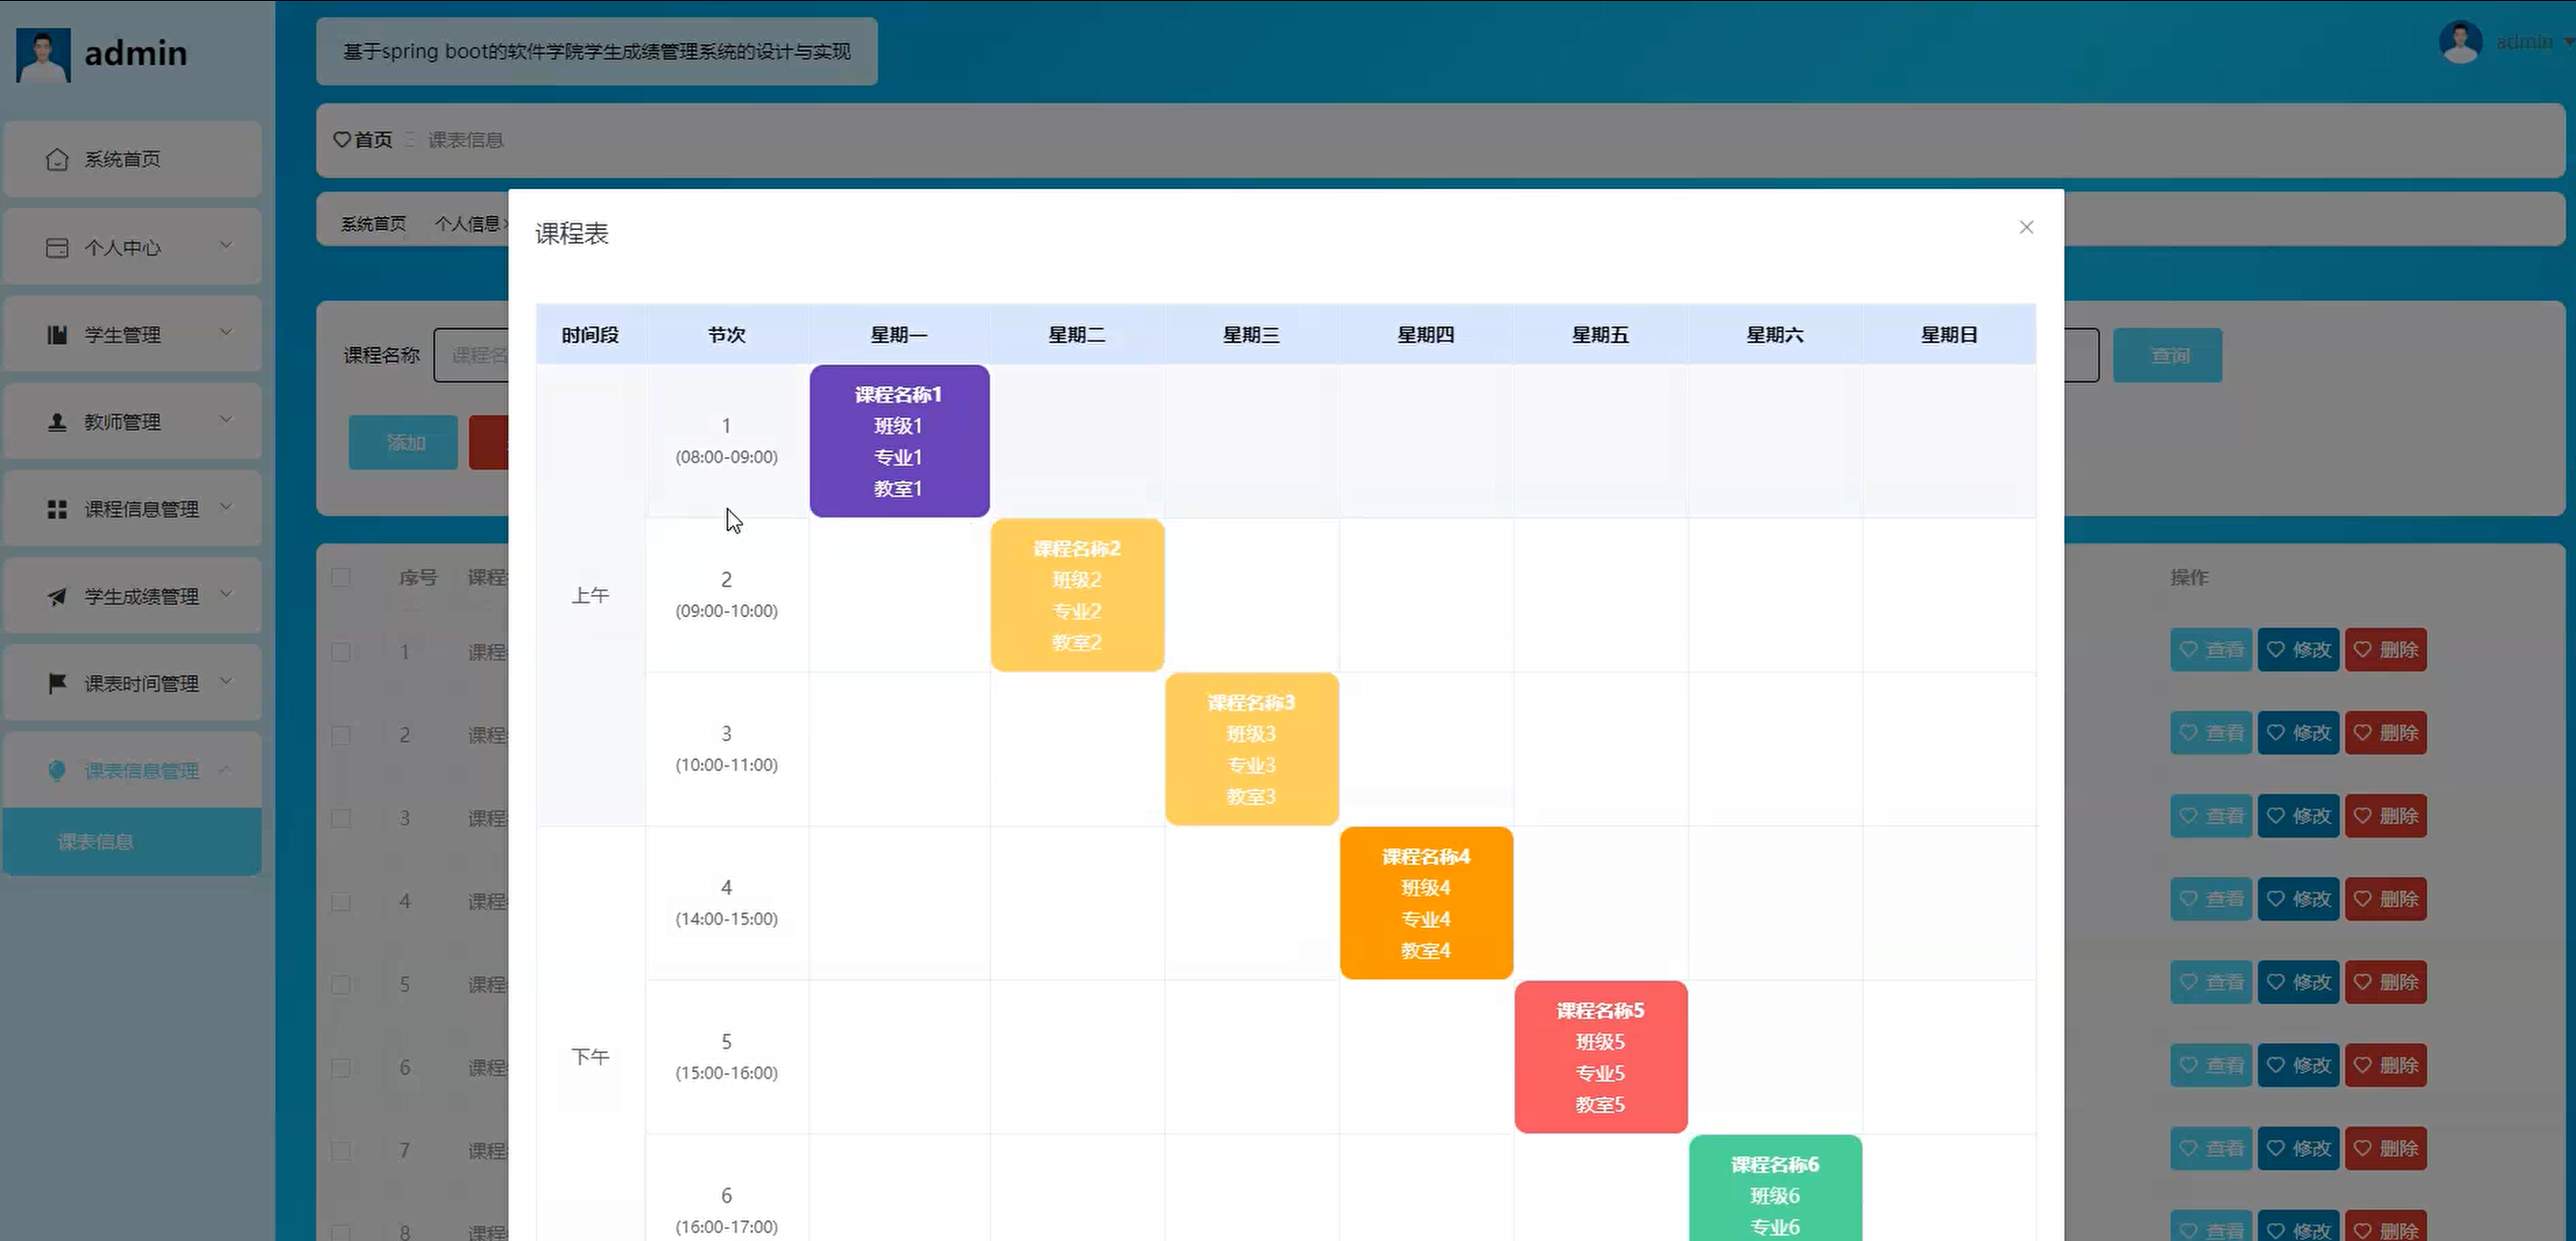Click the 节次 column header
Viewport: 2576px width, 1241px height.
tap(726, 335)
